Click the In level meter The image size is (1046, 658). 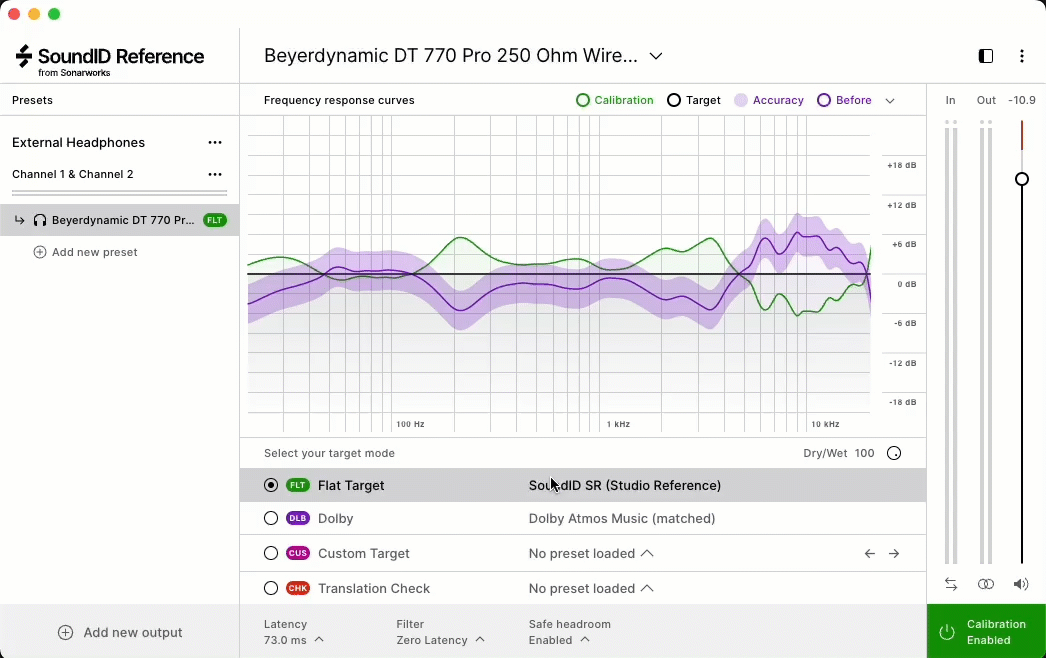coord(951,342)
